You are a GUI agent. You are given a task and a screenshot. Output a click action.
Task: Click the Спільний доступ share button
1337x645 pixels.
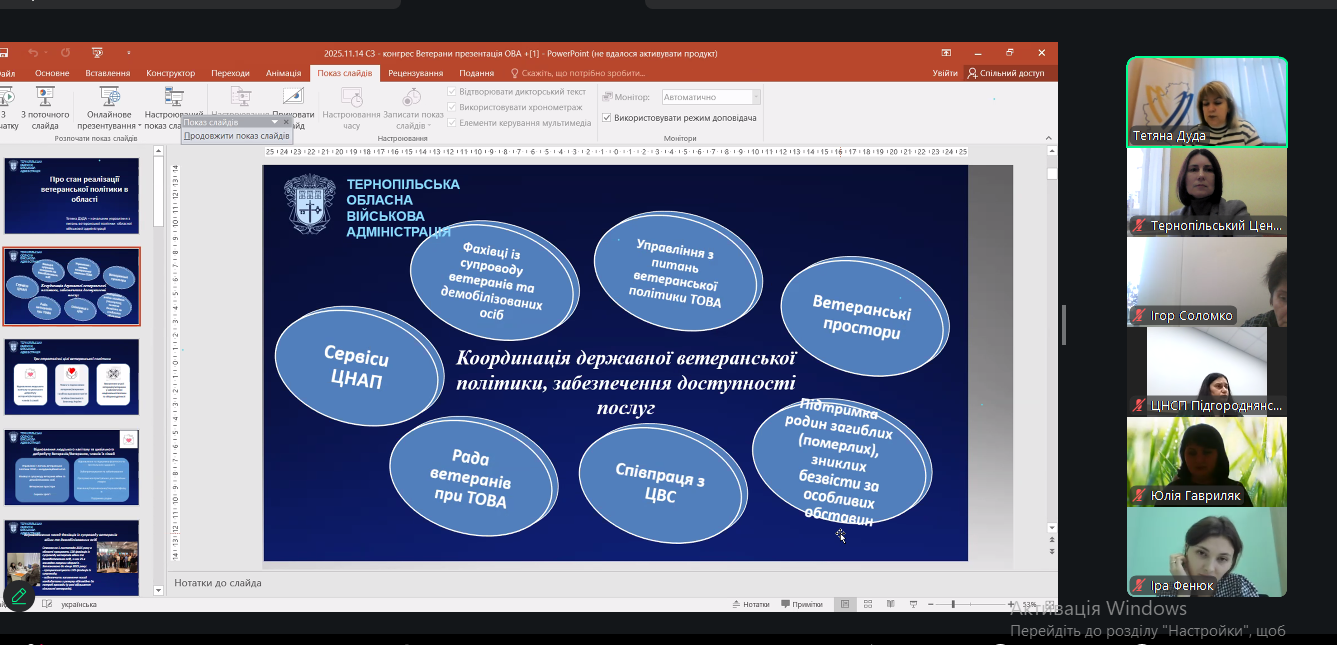click(x=1005, y=73)
